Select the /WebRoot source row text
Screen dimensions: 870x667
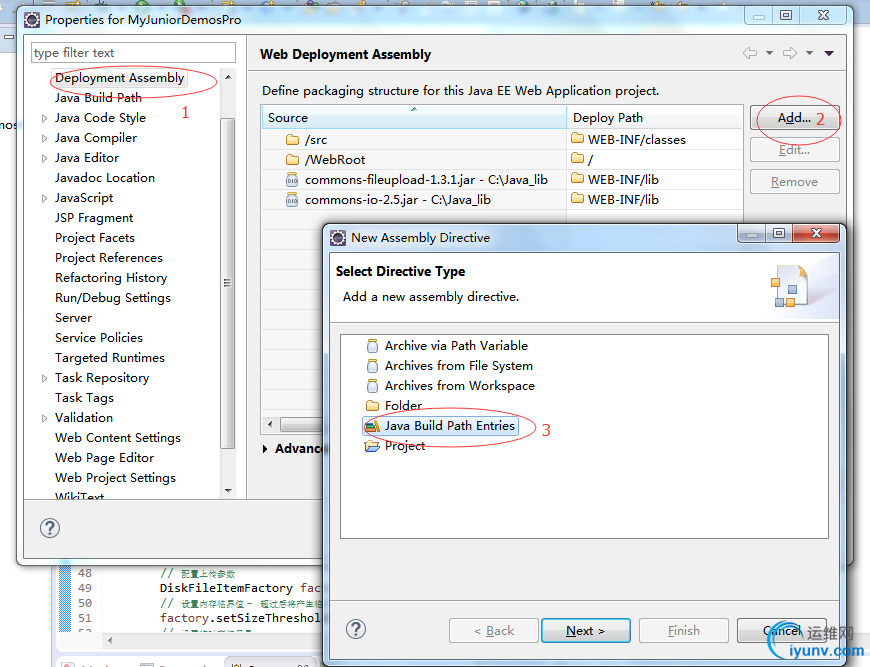point(335,160)
